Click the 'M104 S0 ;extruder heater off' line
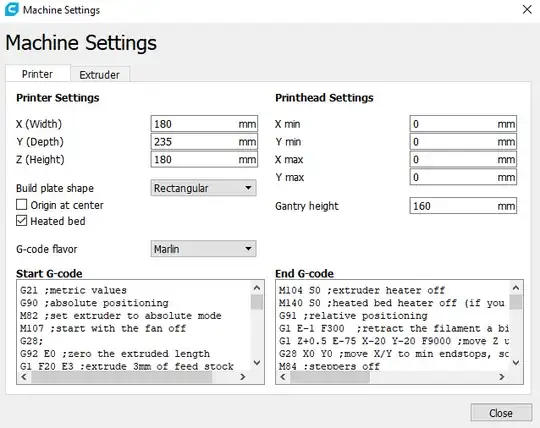540x428 pixels. pyautogui.click(x=362, y=290)
